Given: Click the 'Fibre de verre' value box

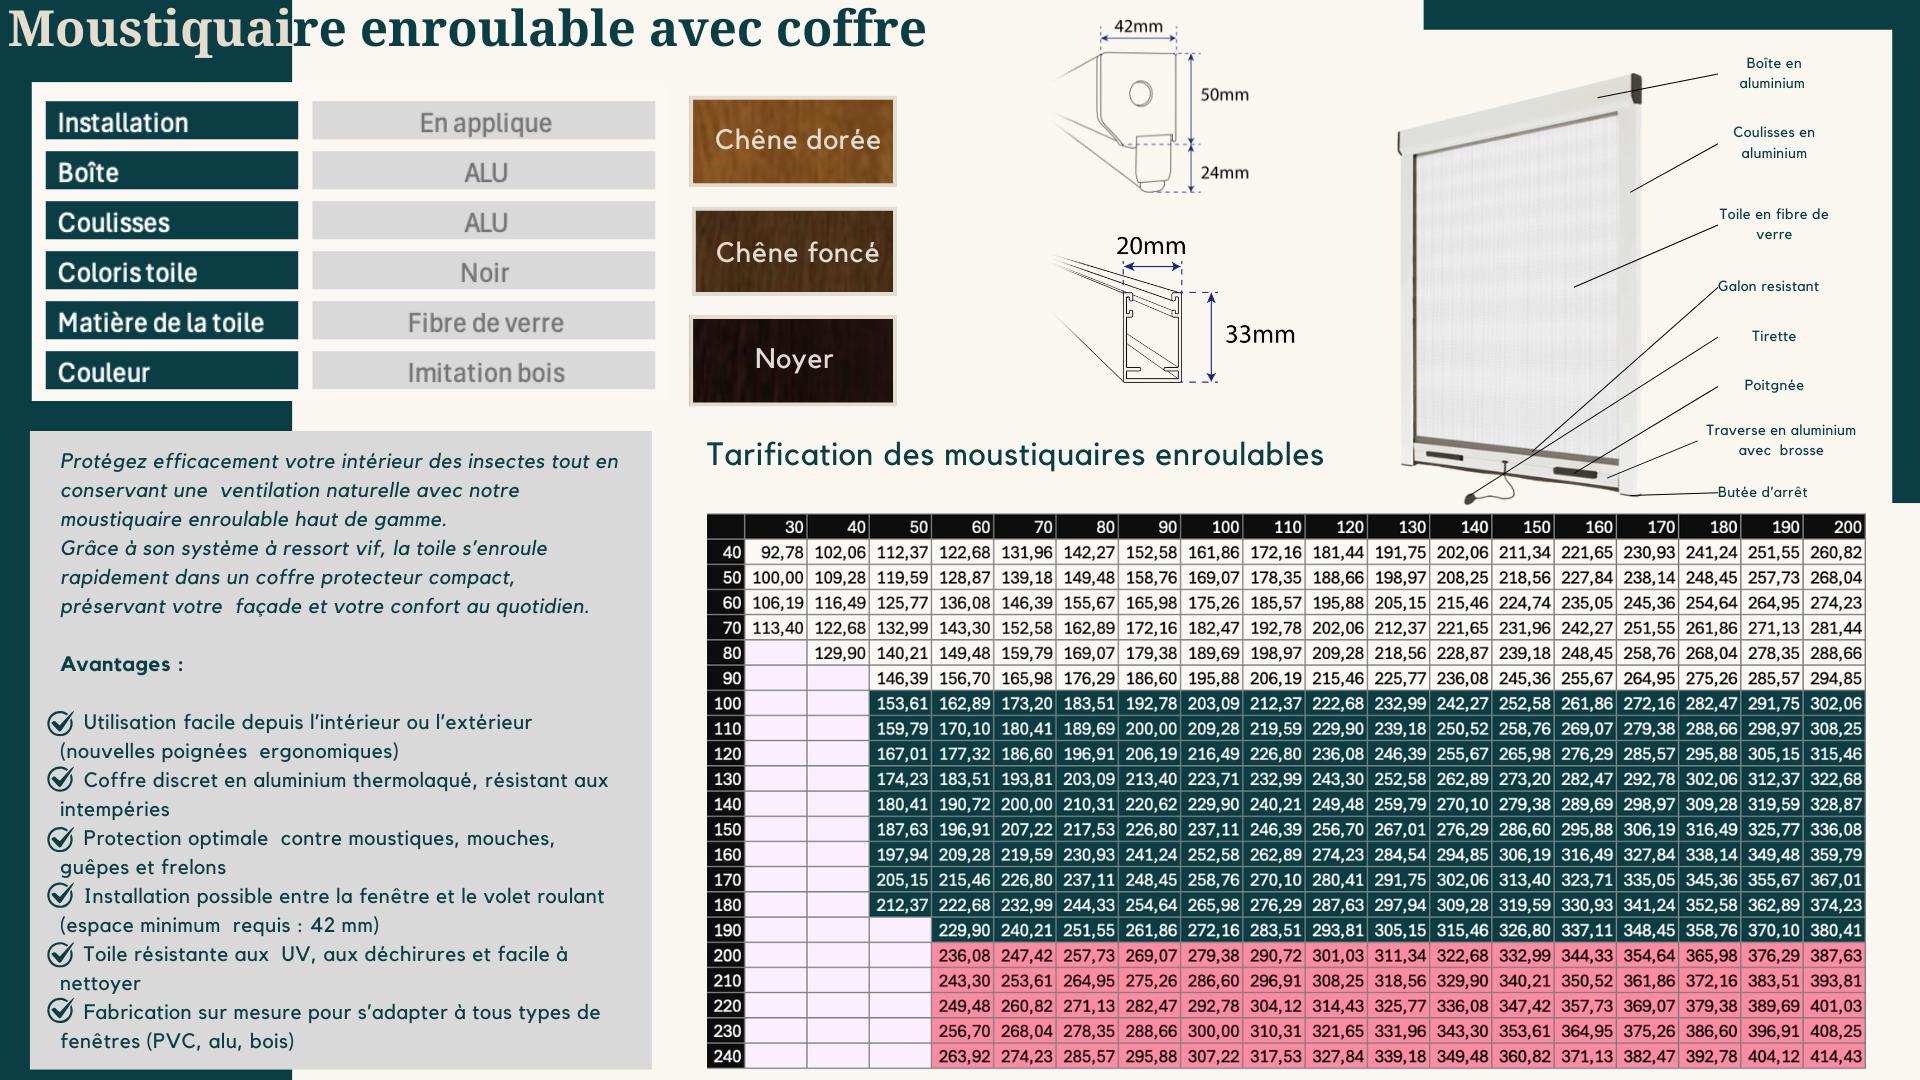Looking at the screenshot, I should pos(484,322).
